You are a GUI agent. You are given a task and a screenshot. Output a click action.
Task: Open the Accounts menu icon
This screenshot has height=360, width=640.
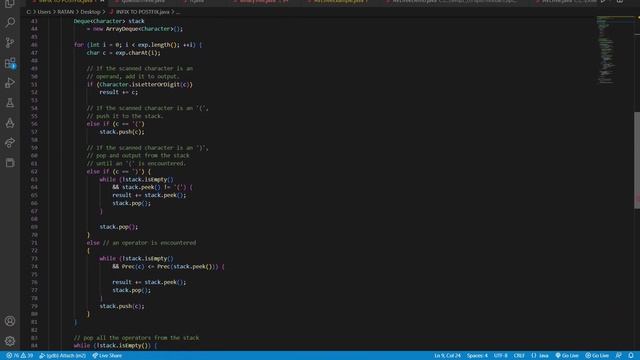(10, 321)
